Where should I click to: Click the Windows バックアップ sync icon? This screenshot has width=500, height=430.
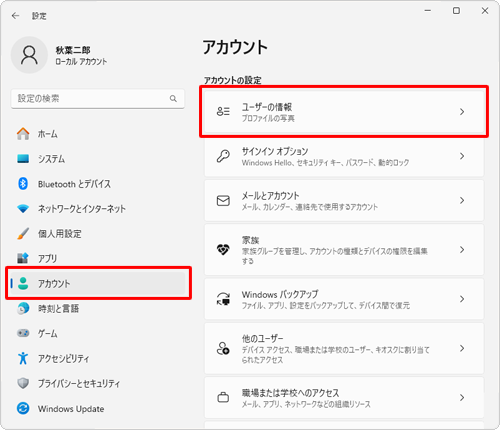[x=223, y=299]
